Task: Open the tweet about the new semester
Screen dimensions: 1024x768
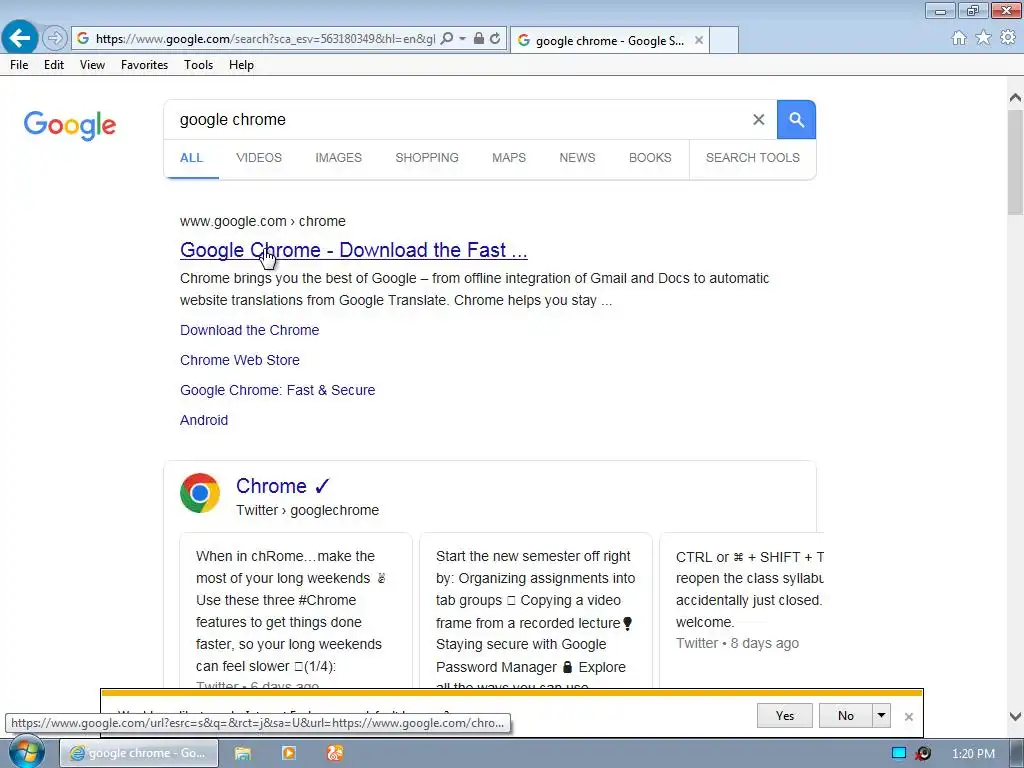Action: (536, 611)
